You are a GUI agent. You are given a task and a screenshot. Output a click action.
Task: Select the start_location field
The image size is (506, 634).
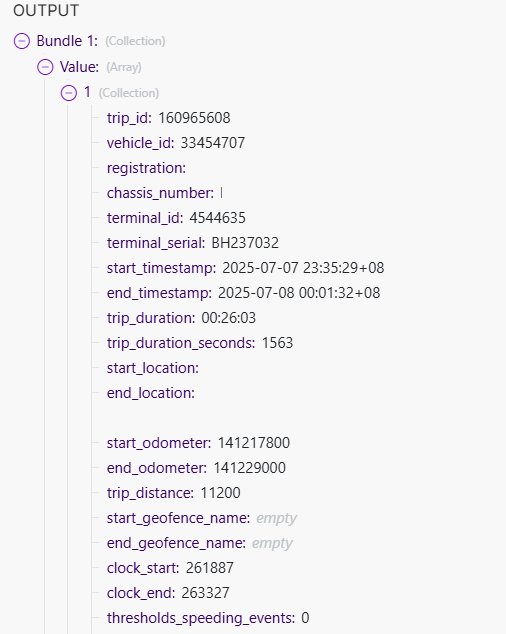(x=153, y=368)
